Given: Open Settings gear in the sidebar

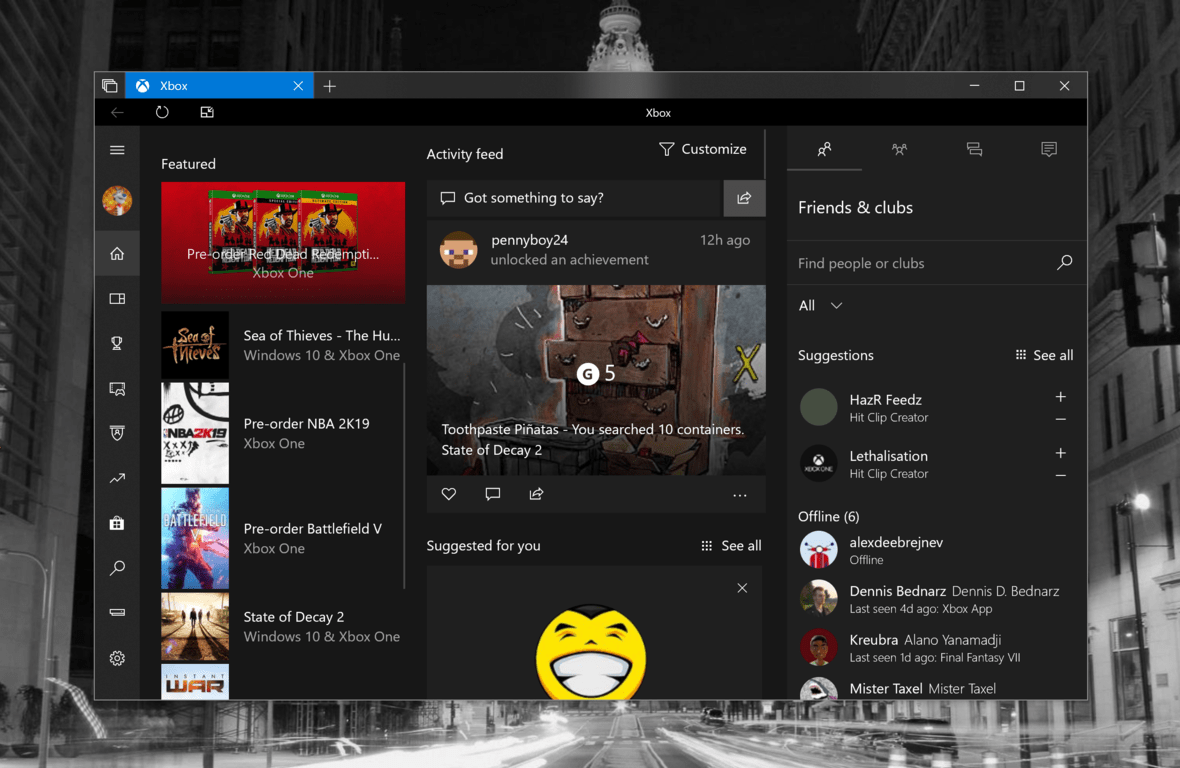Looking at the screenshot, I should 117,658.
